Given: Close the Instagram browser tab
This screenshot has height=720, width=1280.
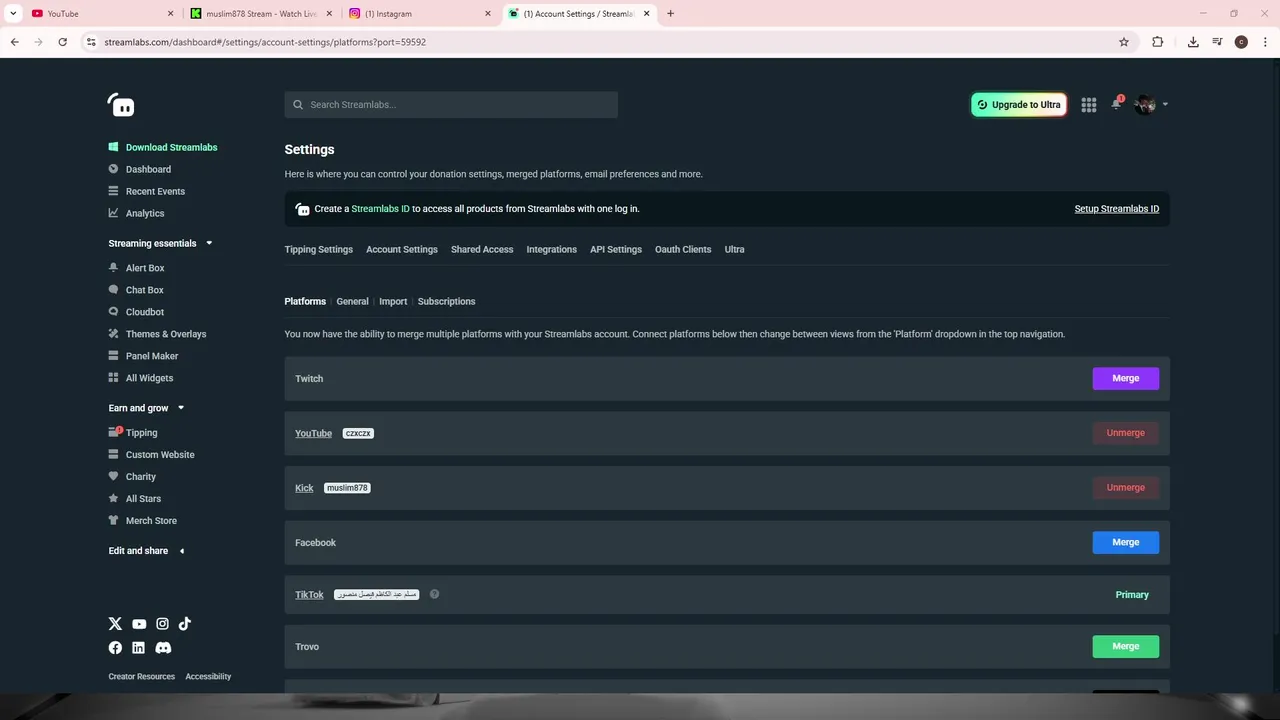Looking at the screenshot, I should [488, 14].
